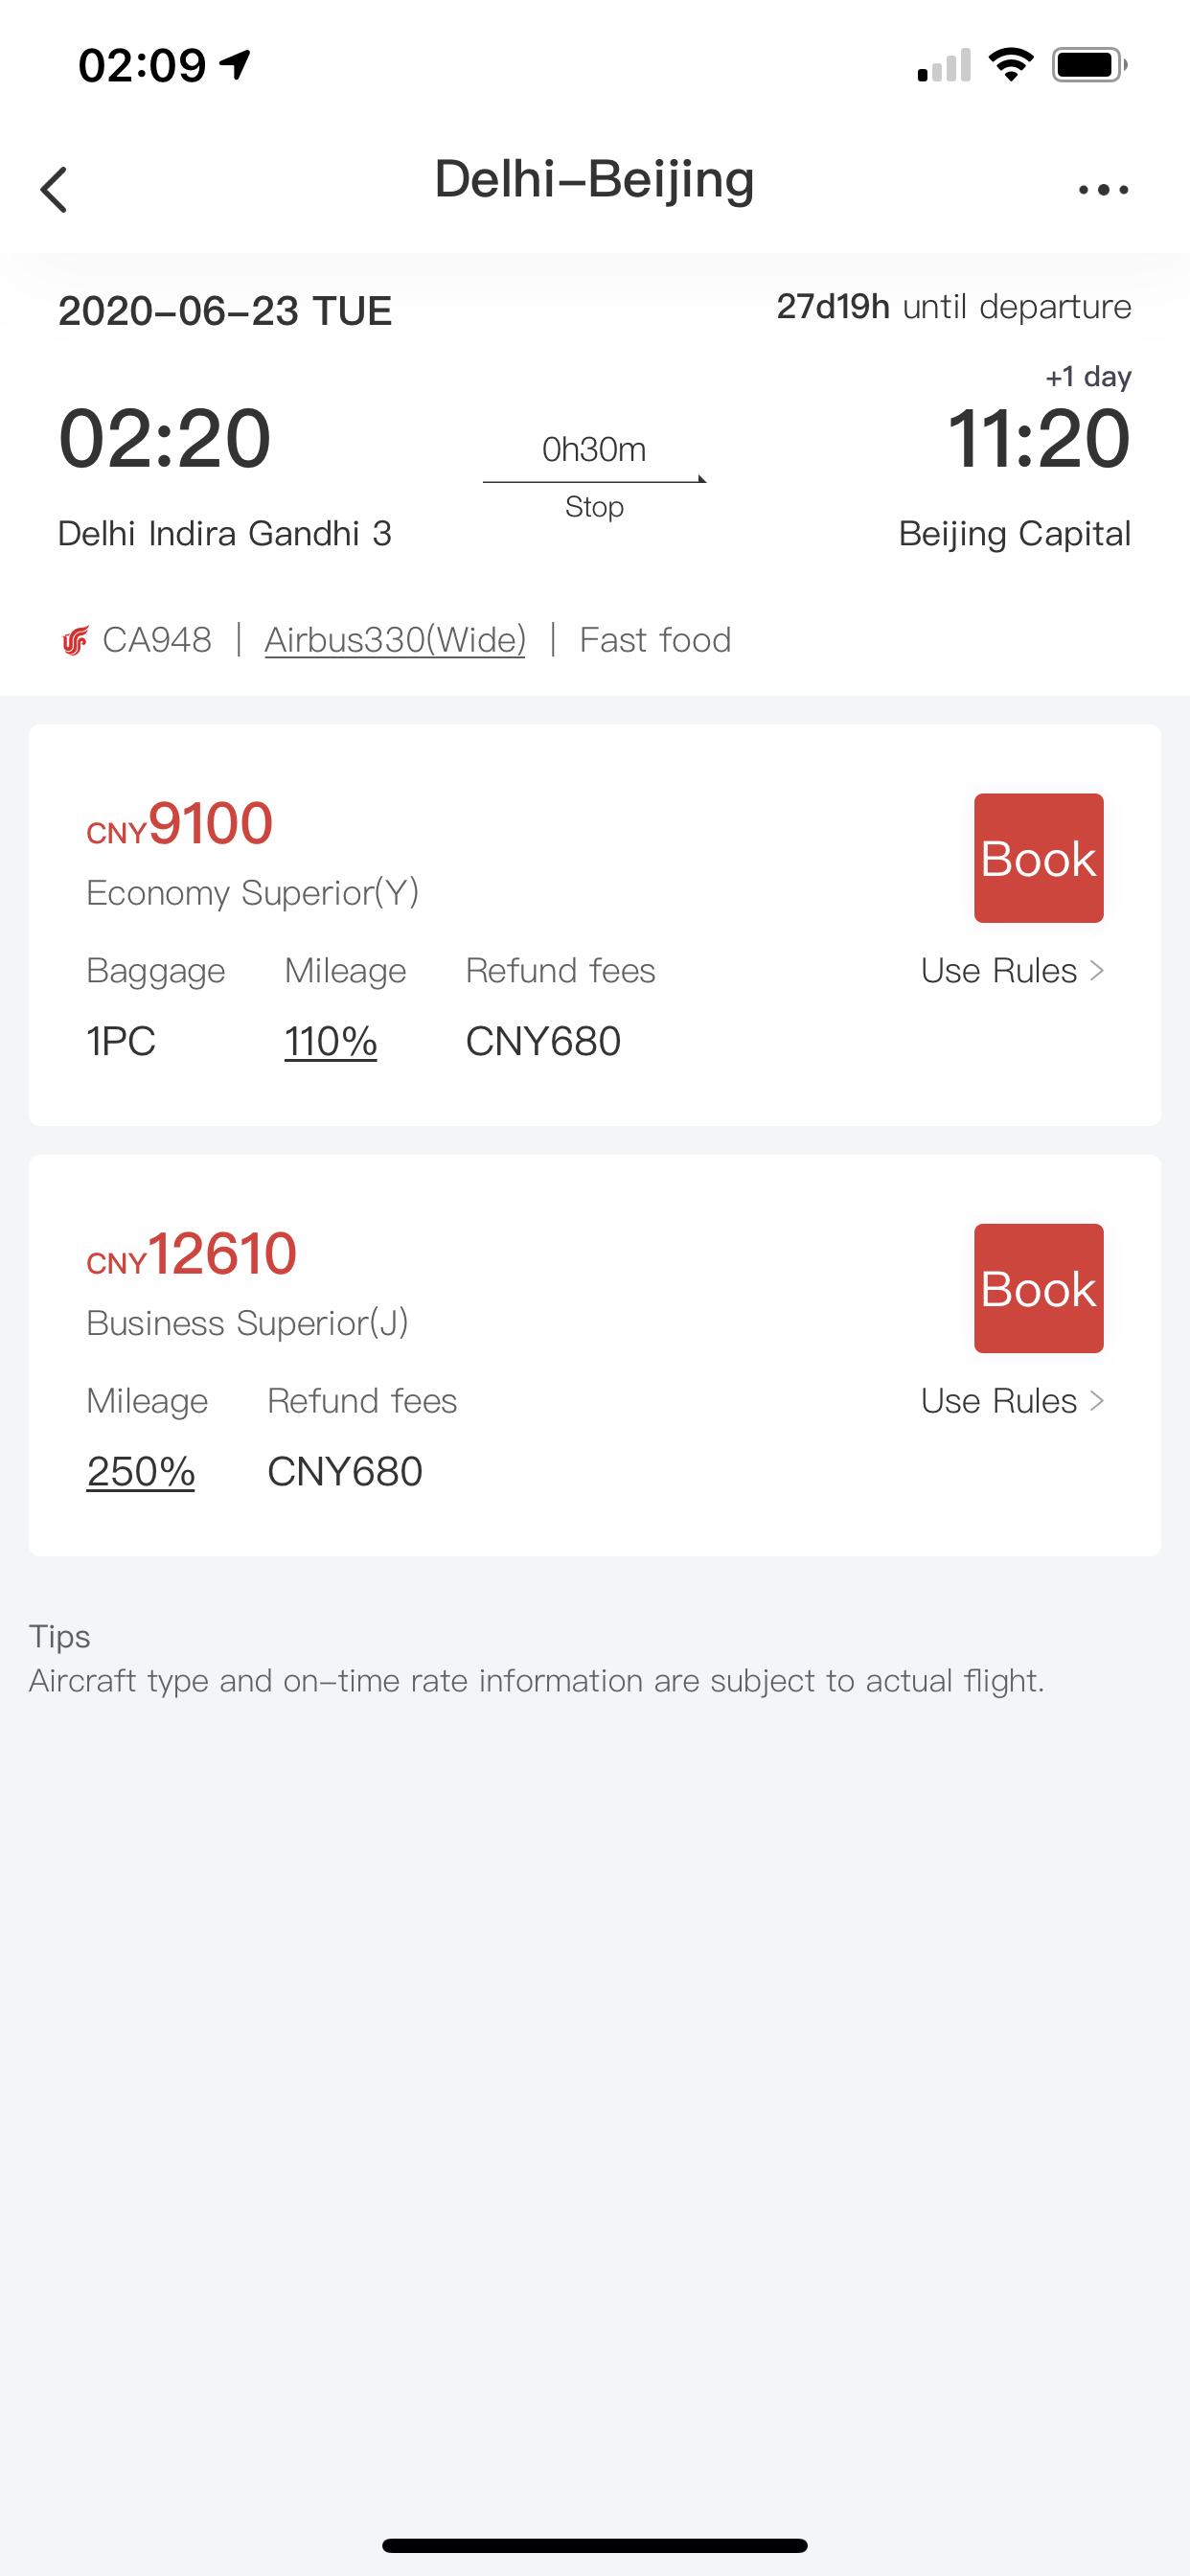Tap the home indicator bar at bottom
Screen dimensions: 1190x2576
(x=595, y=2545)
